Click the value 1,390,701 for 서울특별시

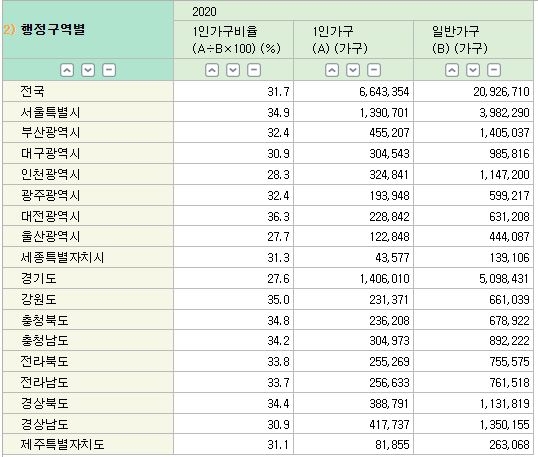384,113
